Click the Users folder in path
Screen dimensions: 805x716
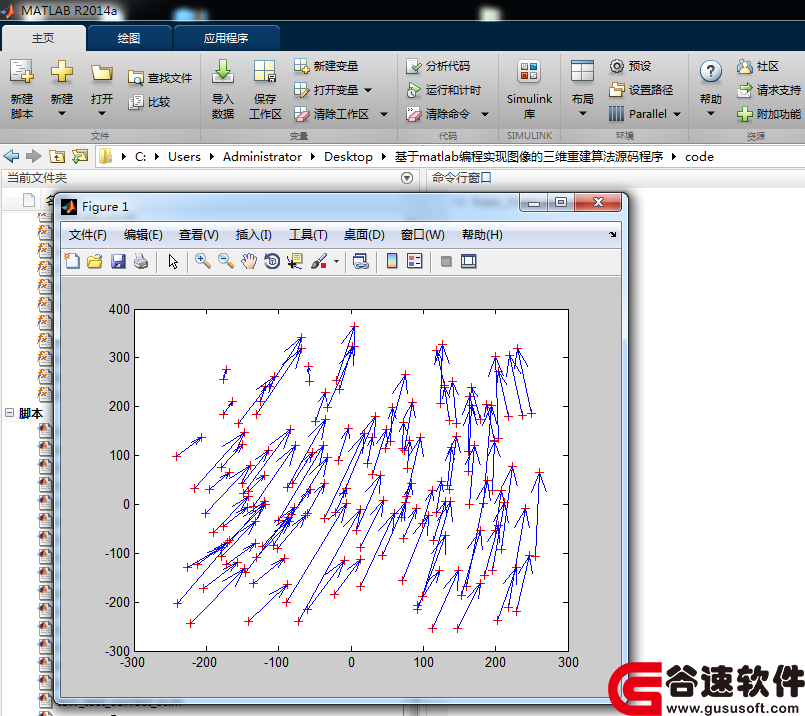(184, 157)
